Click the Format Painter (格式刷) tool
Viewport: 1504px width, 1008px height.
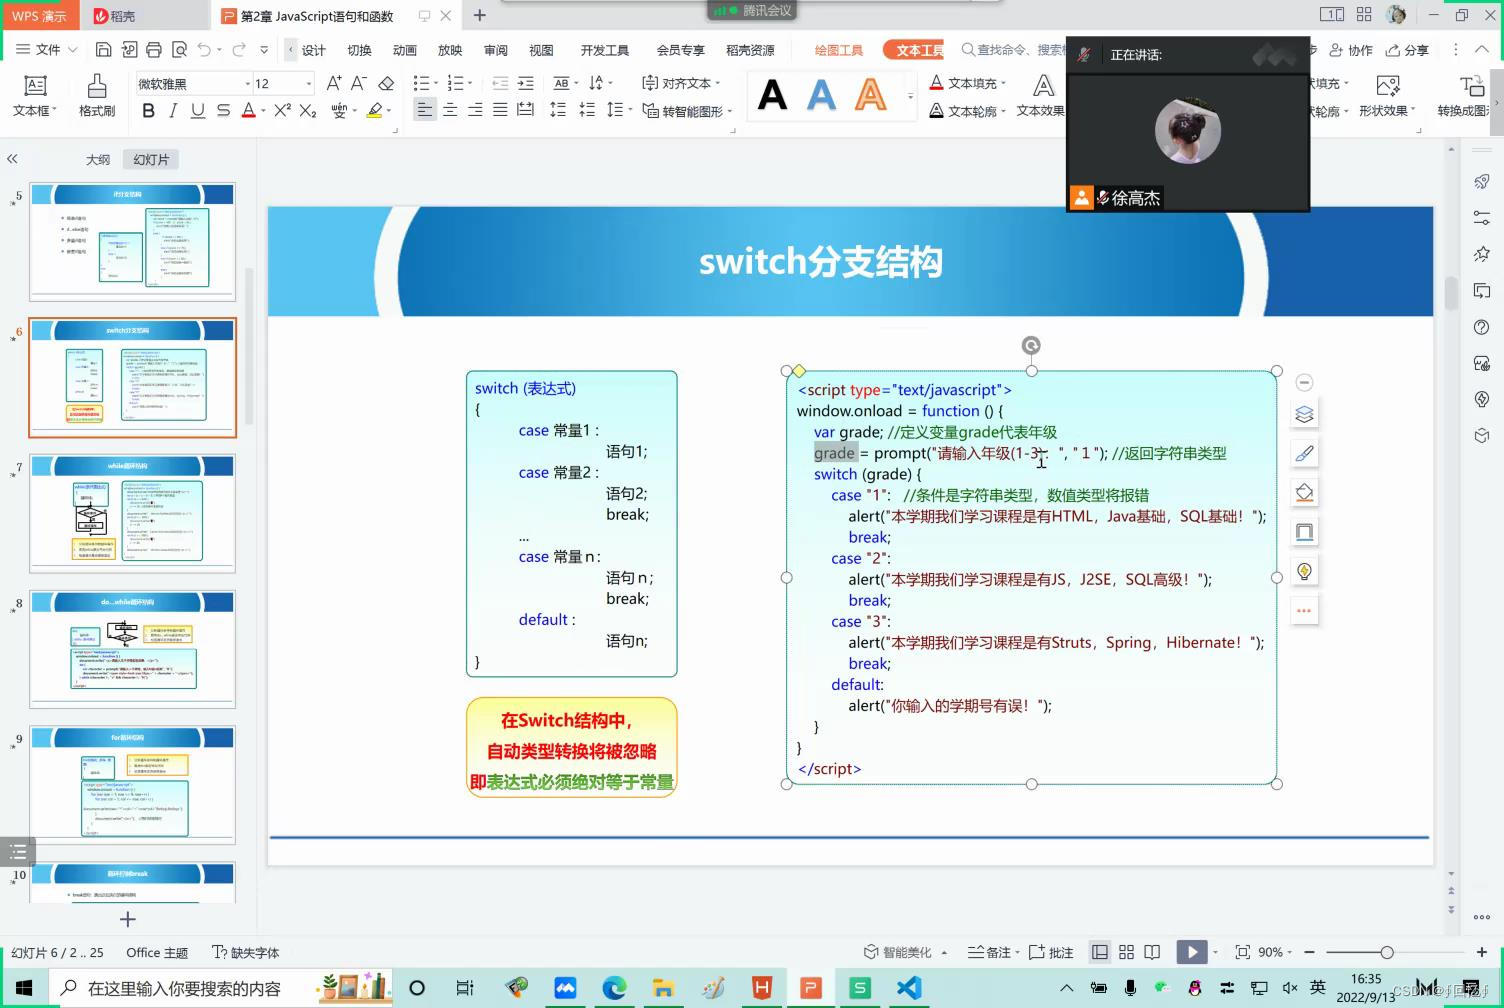[97, 96]
